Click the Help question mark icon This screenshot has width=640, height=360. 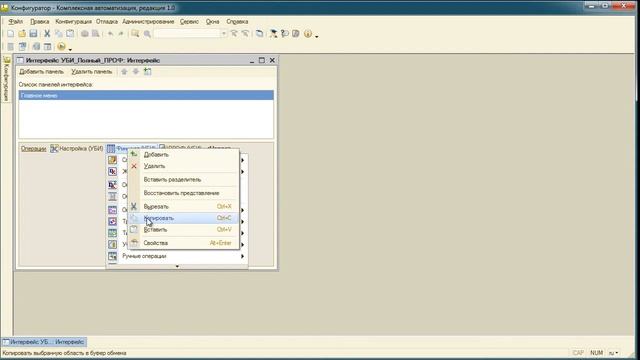285,34
